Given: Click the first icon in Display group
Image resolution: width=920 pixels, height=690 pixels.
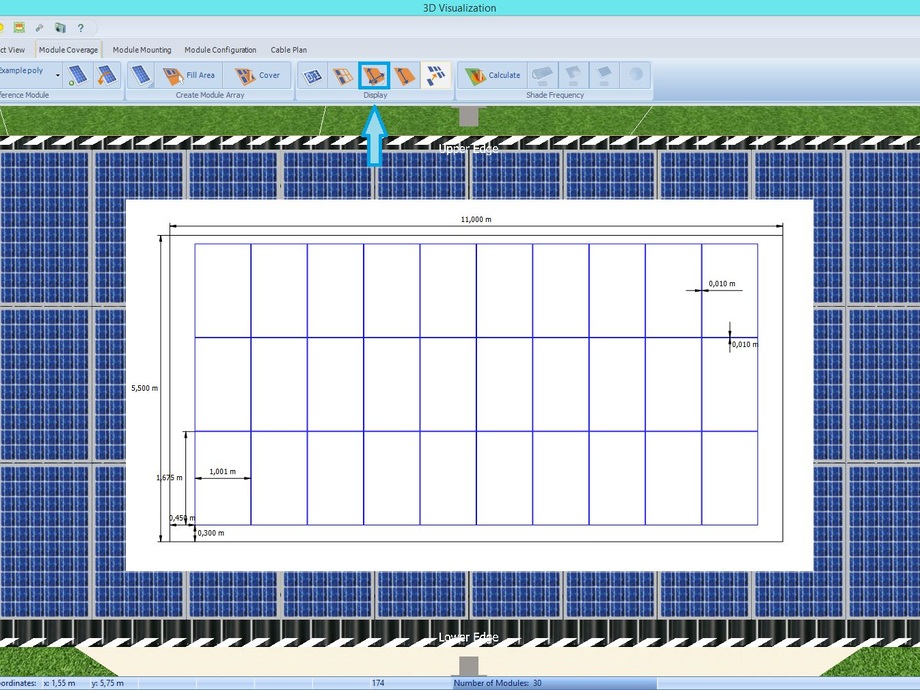Looking at the screenshot, I should pos(313,75).
